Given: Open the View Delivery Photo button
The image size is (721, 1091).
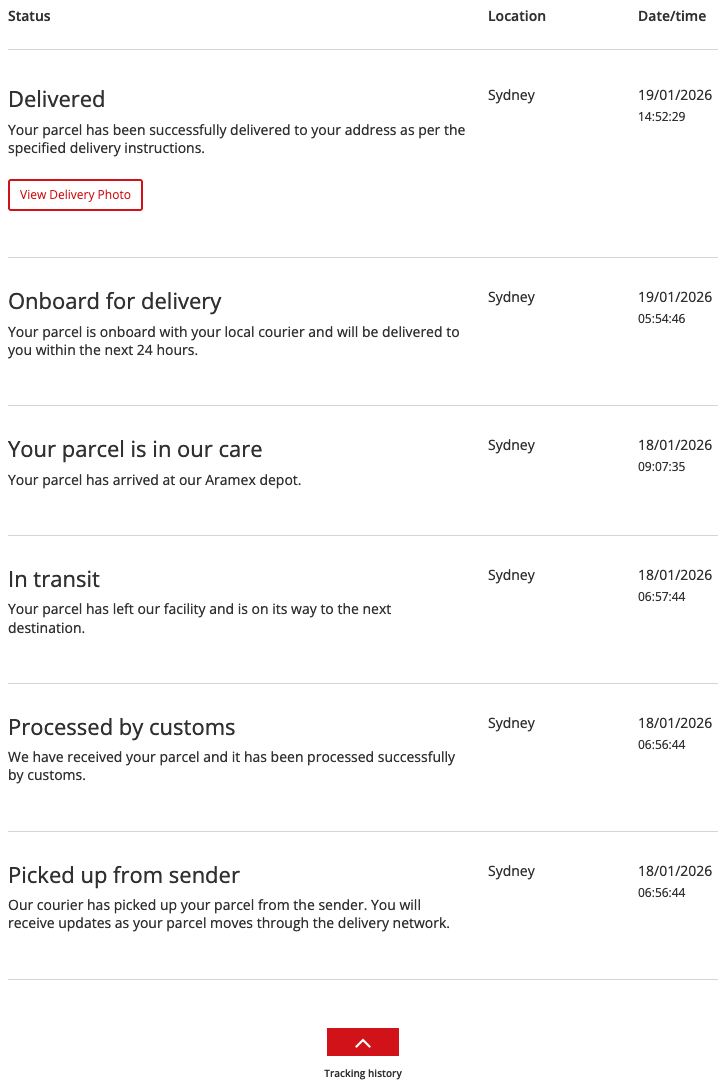Looking at the screenshot, I should click(75, 195).
